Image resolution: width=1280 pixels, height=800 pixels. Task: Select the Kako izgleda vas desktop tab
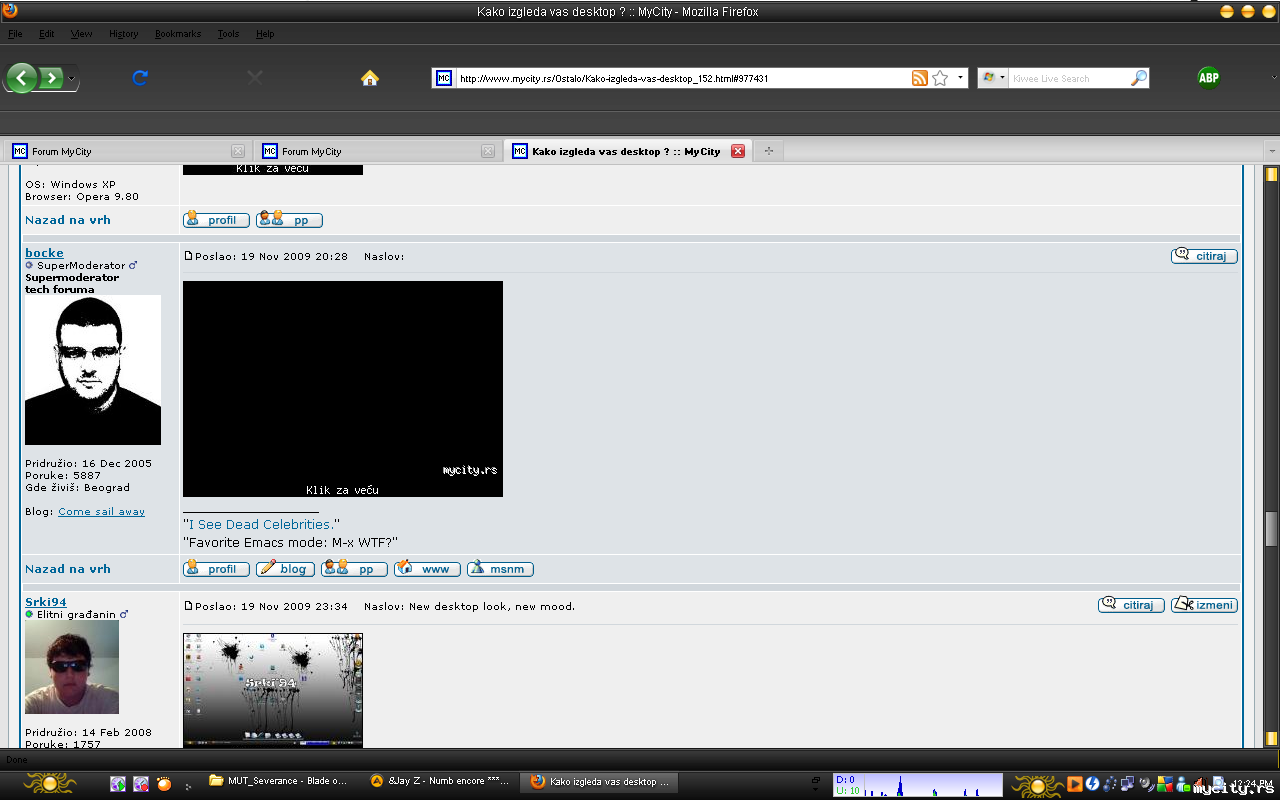point(627,151)
